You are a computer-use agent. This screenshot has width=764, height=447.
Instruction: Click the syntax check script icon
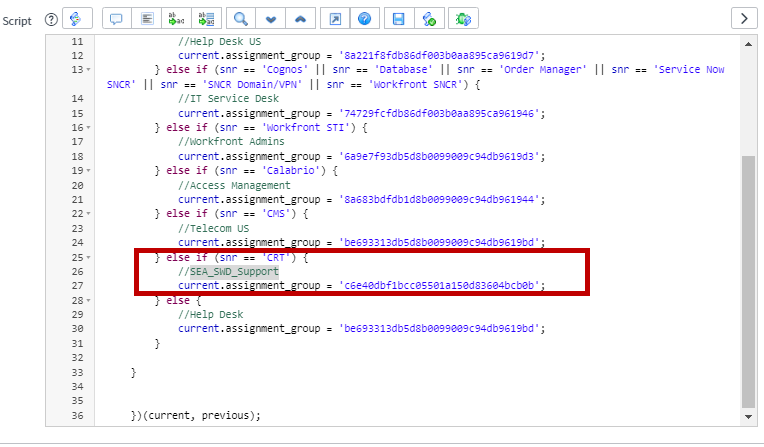tap(429, 19)
